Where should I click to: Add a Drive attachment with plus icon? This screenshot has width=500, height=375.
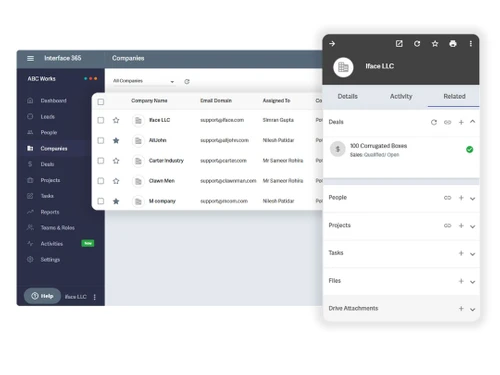point(461,309)
